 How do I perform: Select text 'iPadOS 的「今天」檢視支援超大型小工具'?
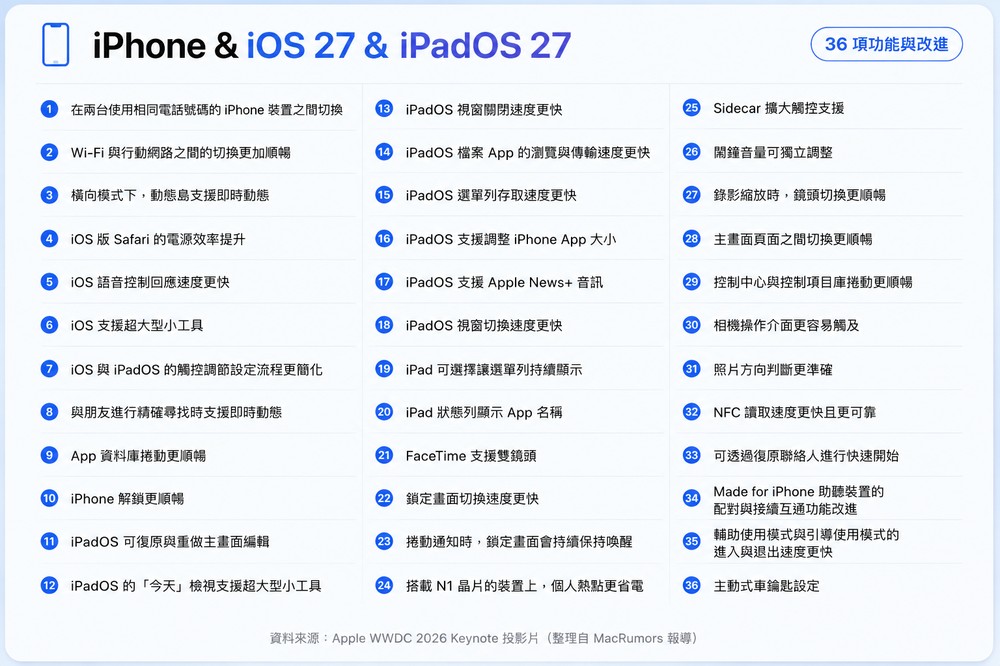(196, 586)
